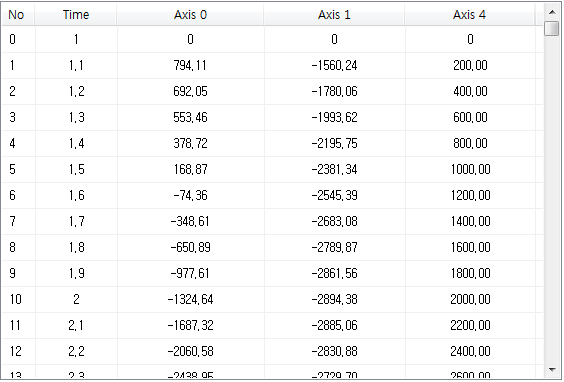564x382 pixels.
Task: Select row number 5 in No column
Action: coord(19,169)
